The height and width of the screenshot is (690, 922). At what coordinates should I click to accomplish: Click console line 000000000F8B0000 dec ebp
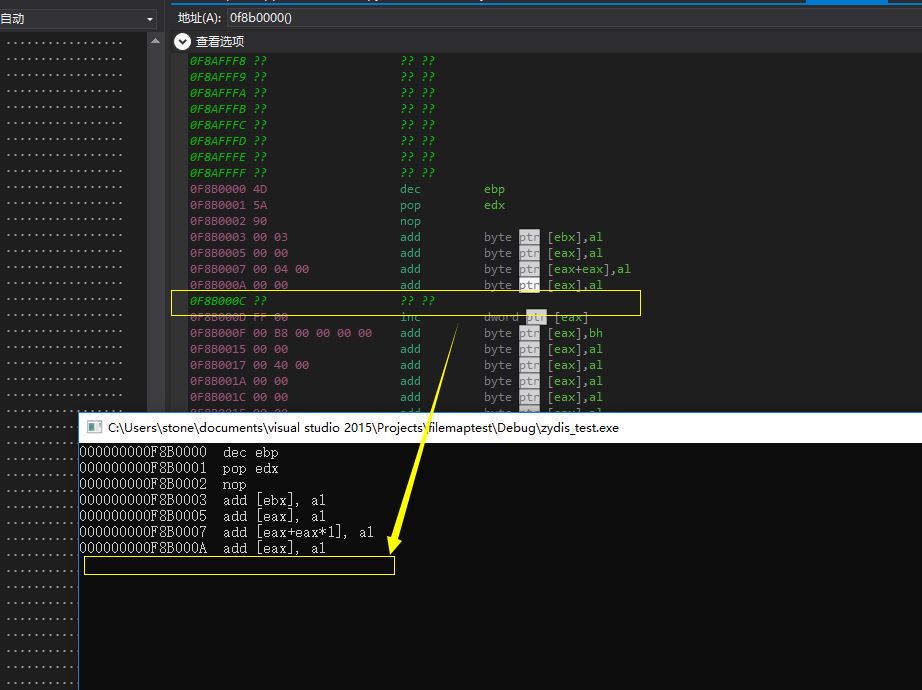pyautogui.click(x=179, y=452)
